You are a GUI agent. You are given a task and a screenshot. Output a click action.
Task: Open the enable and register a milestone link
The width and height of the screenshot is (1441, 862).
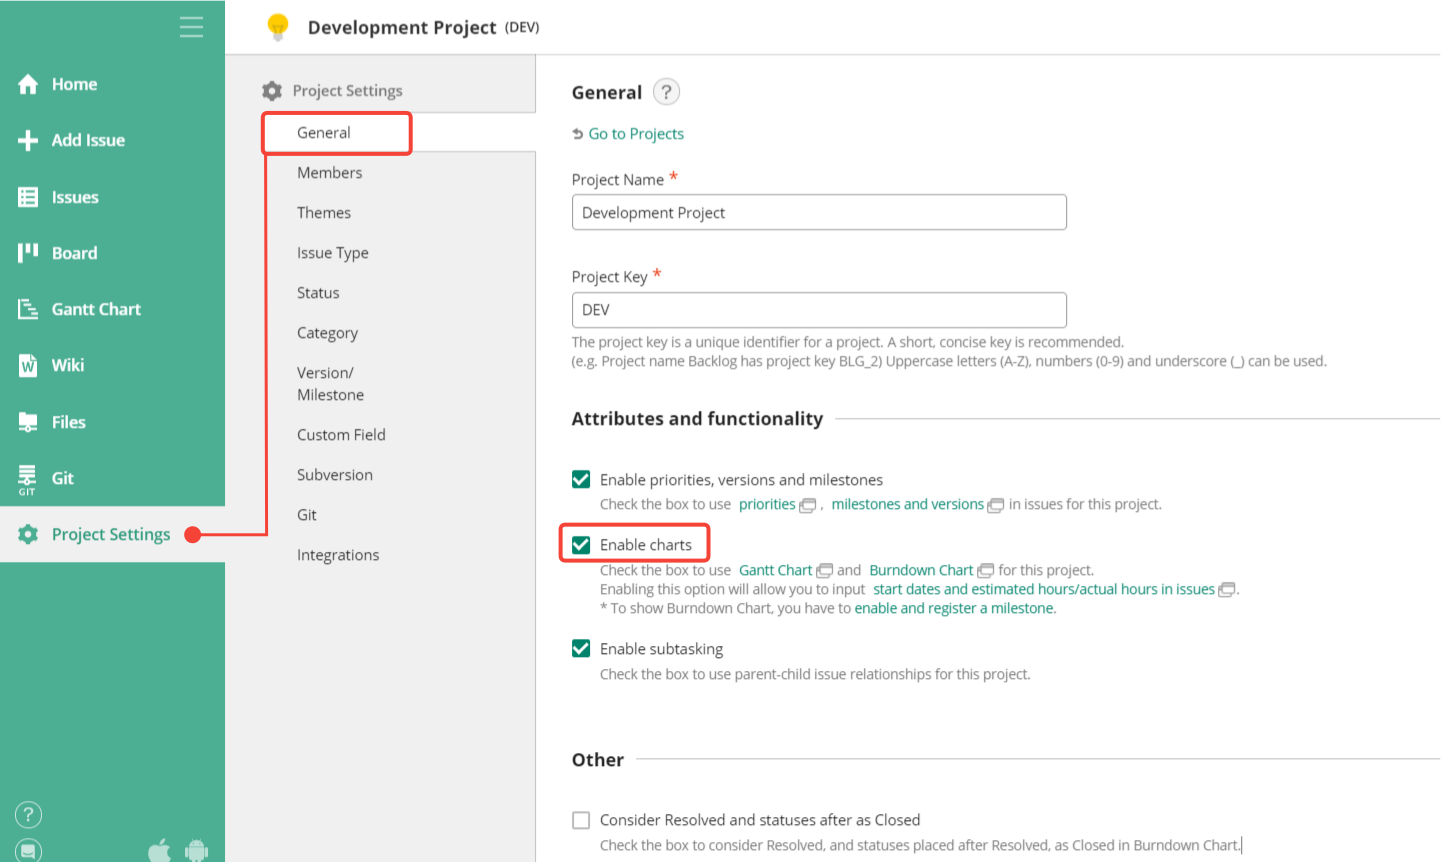click(x=955, y=608)
